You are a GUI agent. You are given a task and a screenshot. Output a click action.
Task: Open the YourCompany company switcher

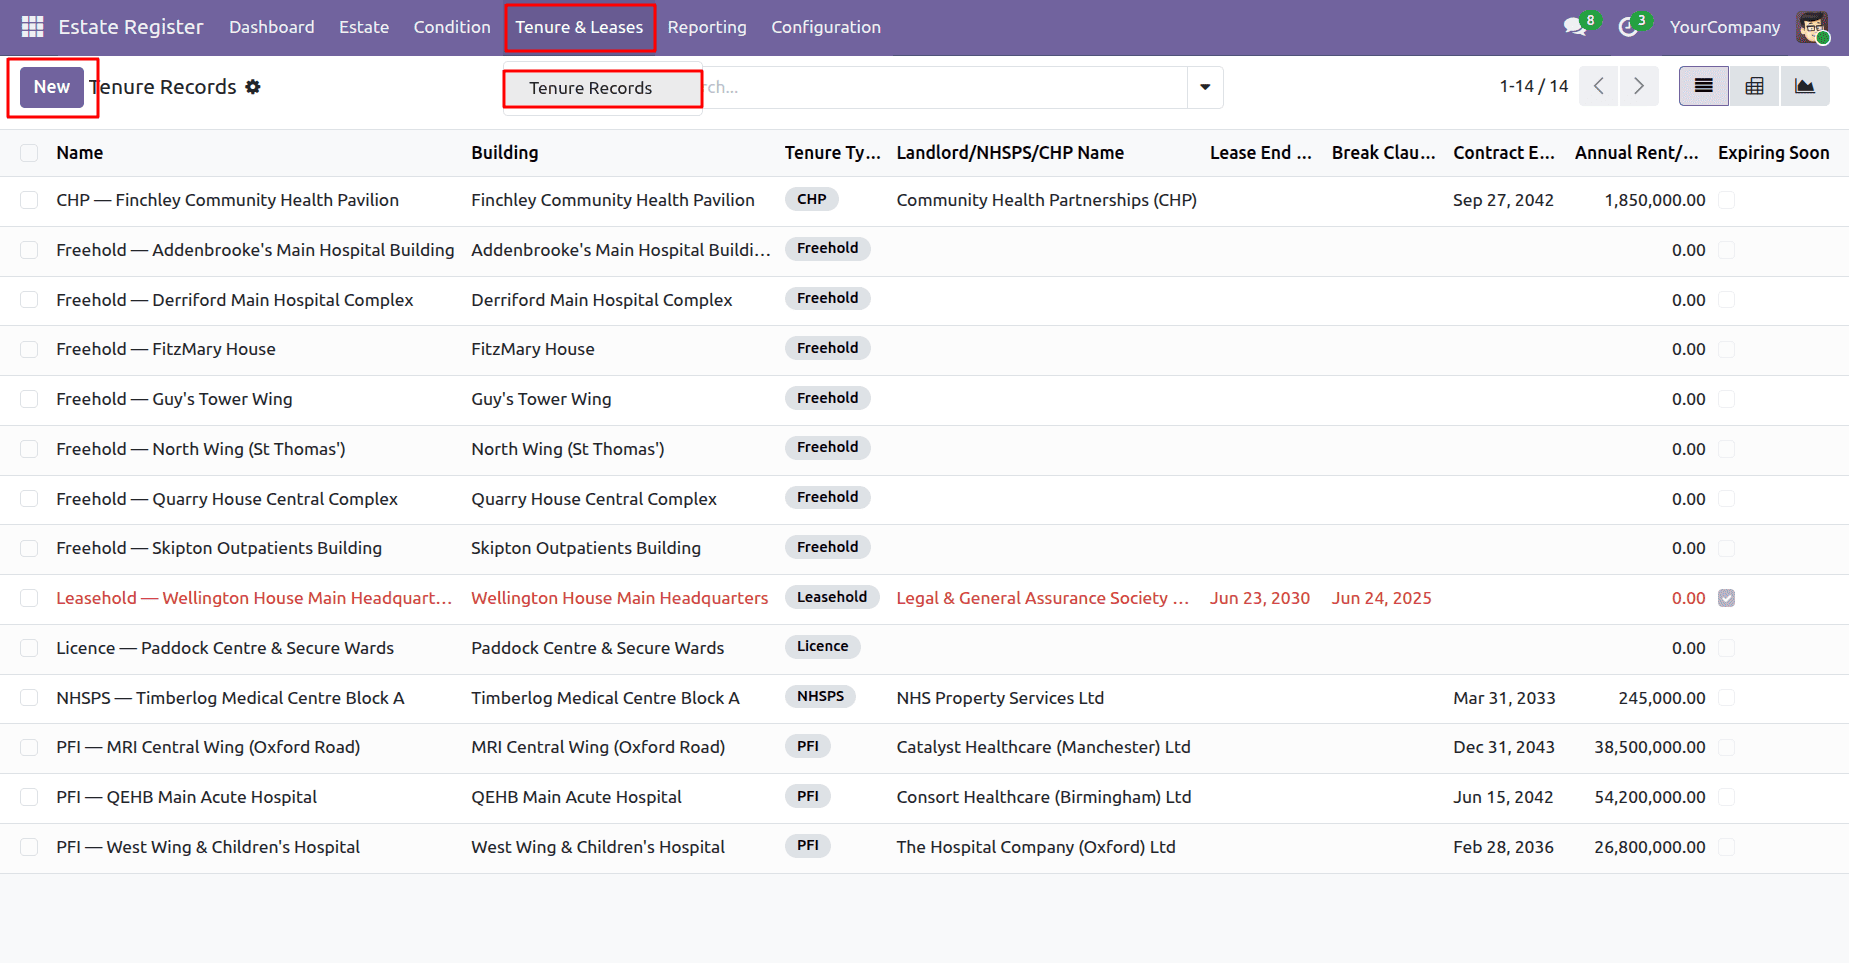pyautogui.click(x=1725, y=27)
